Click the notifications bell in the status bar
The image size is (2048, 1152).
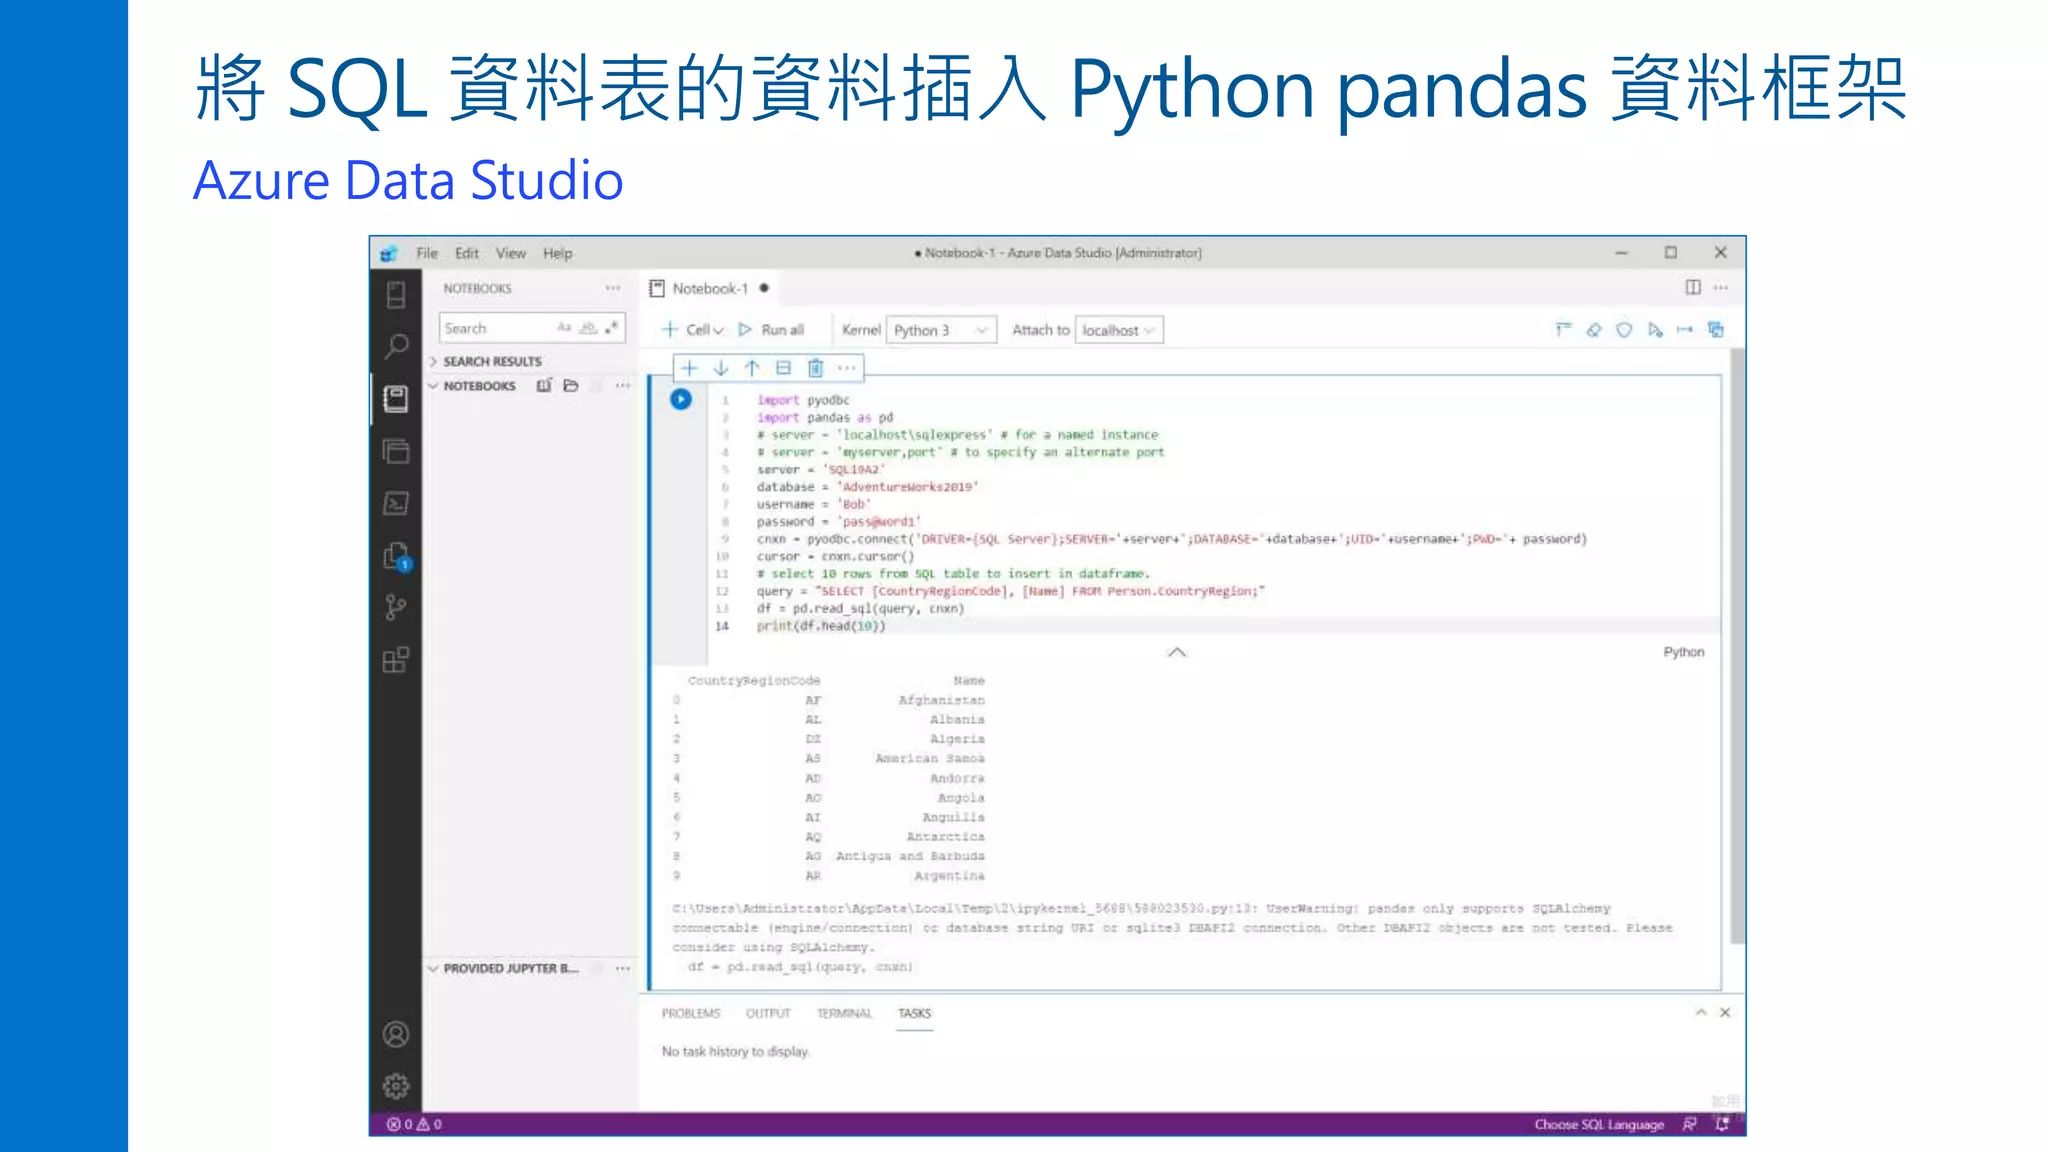tap(1722, 1124)
